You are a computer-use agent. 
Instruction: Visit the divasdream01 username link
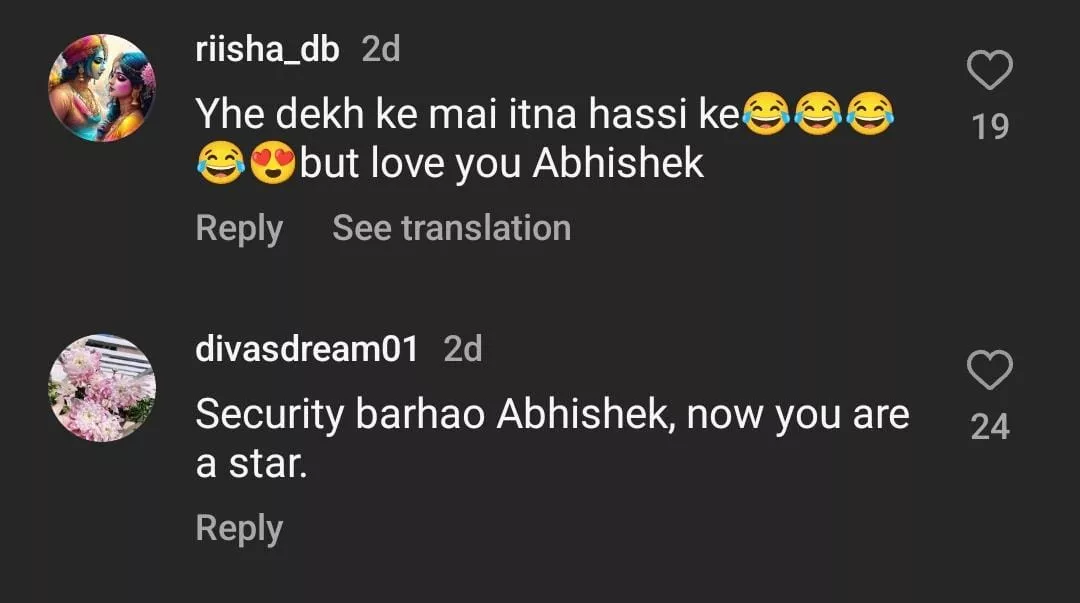point(306,349)
